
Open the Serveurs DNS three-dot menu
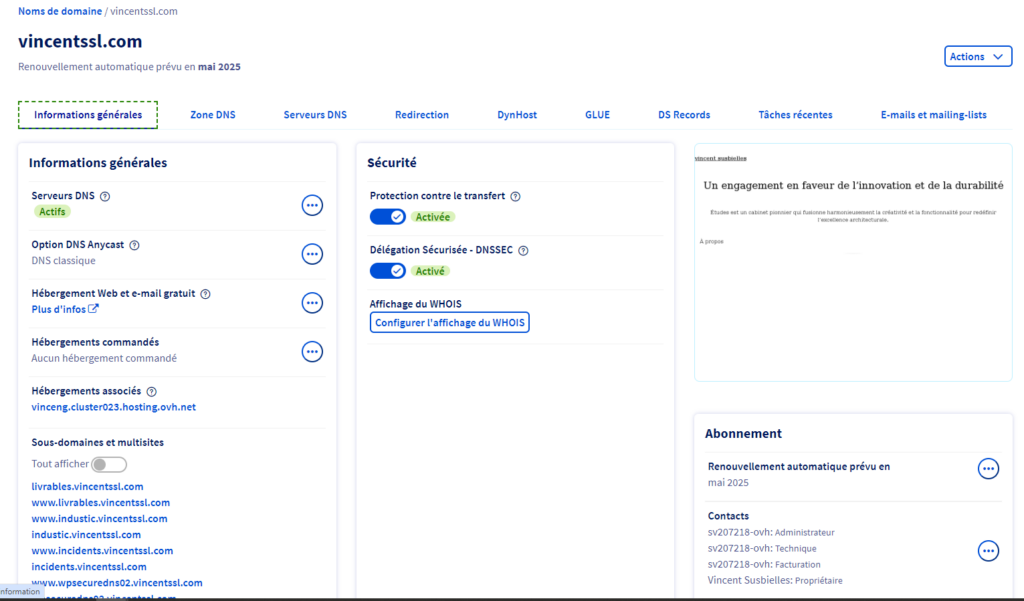(312, 205)
